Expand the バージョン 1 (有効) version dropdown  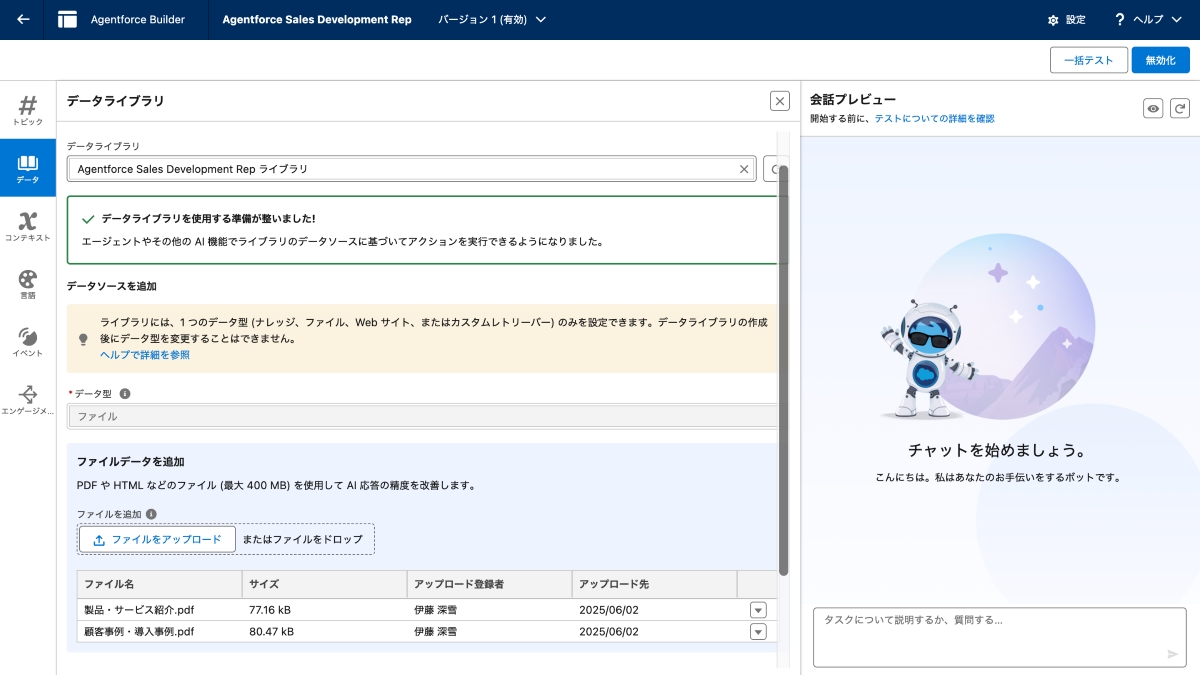(x=492, y=20)
